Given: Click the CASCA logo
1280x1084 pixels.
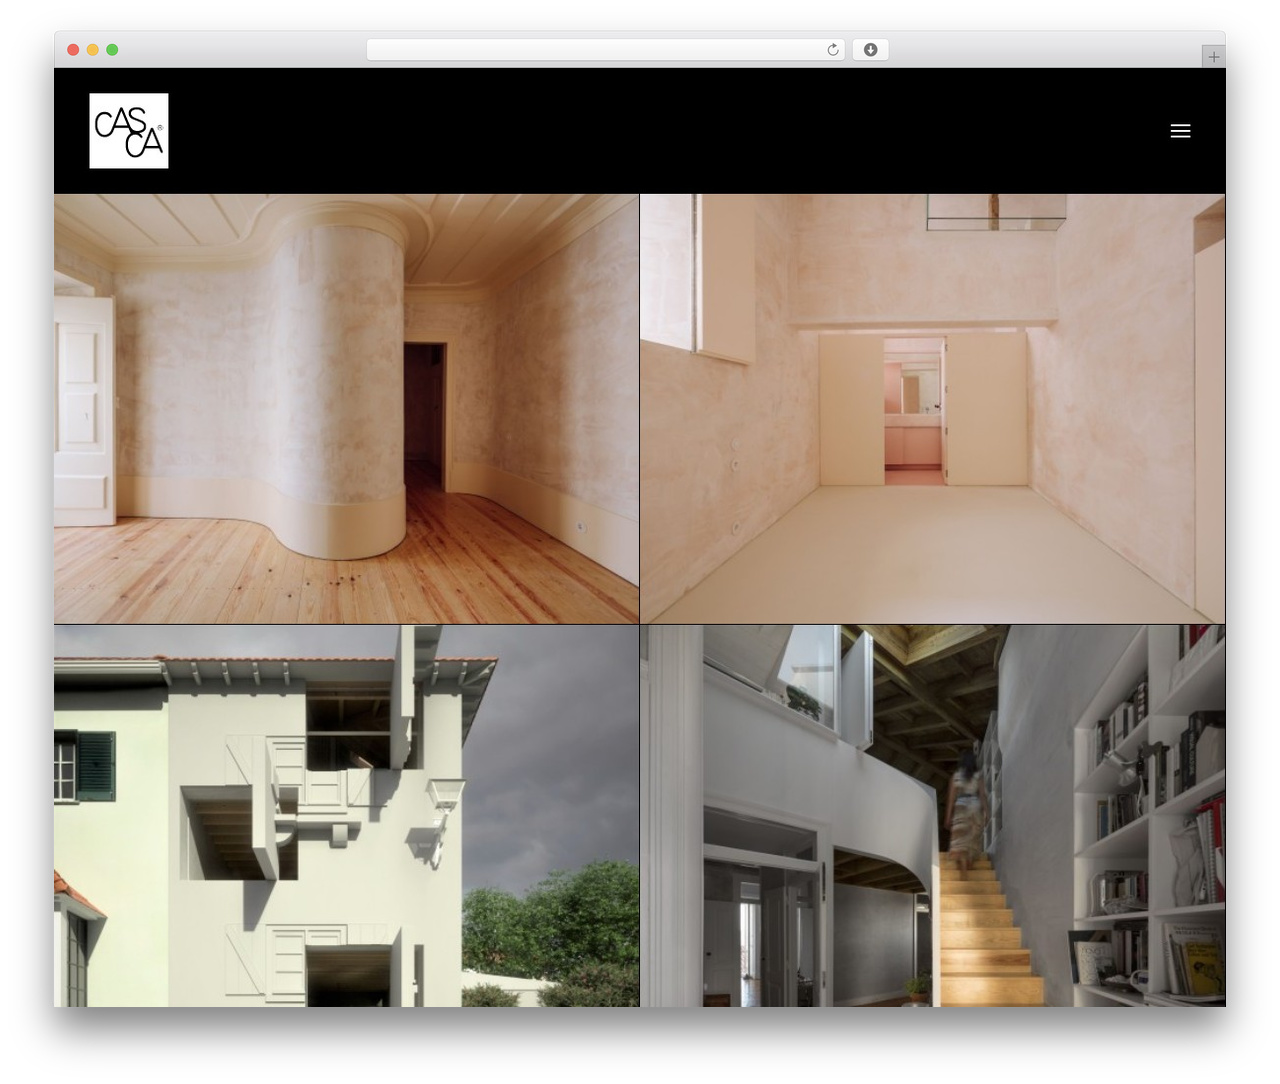Looking at the screenshot, I should pyautogui.click(x=129, y=131).
